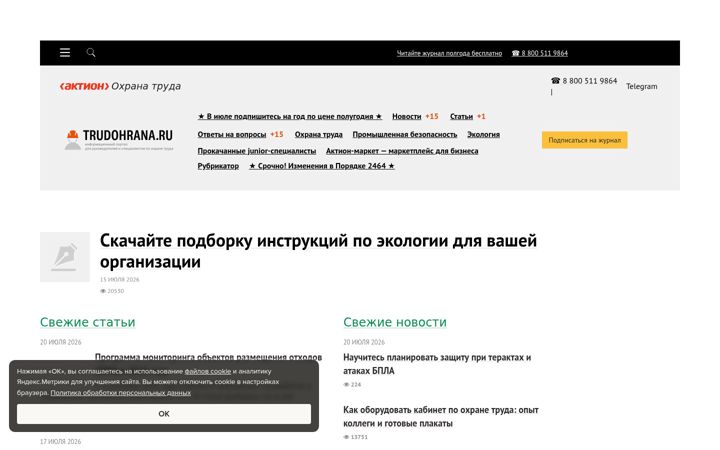Open Рубрикатор menu item
720x450 pixels.
tap(218, 166)
